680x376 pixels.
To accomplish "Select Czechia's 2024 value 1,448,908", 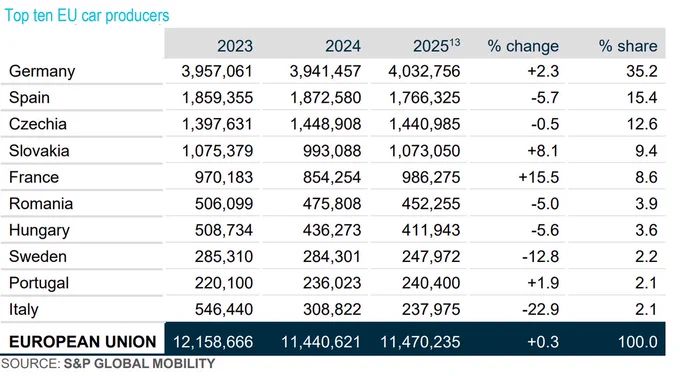I will 326,124.
